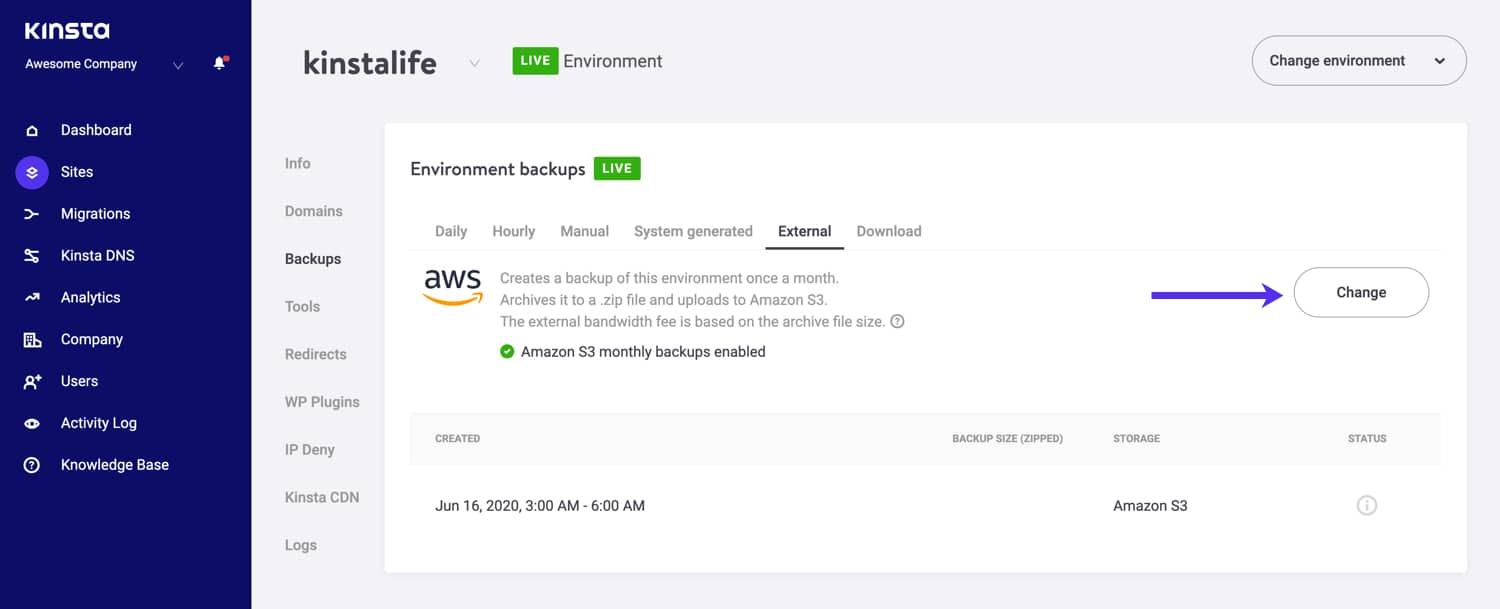Open the notifications bell
Screen dimensions: 1500x609
[220, 63]
